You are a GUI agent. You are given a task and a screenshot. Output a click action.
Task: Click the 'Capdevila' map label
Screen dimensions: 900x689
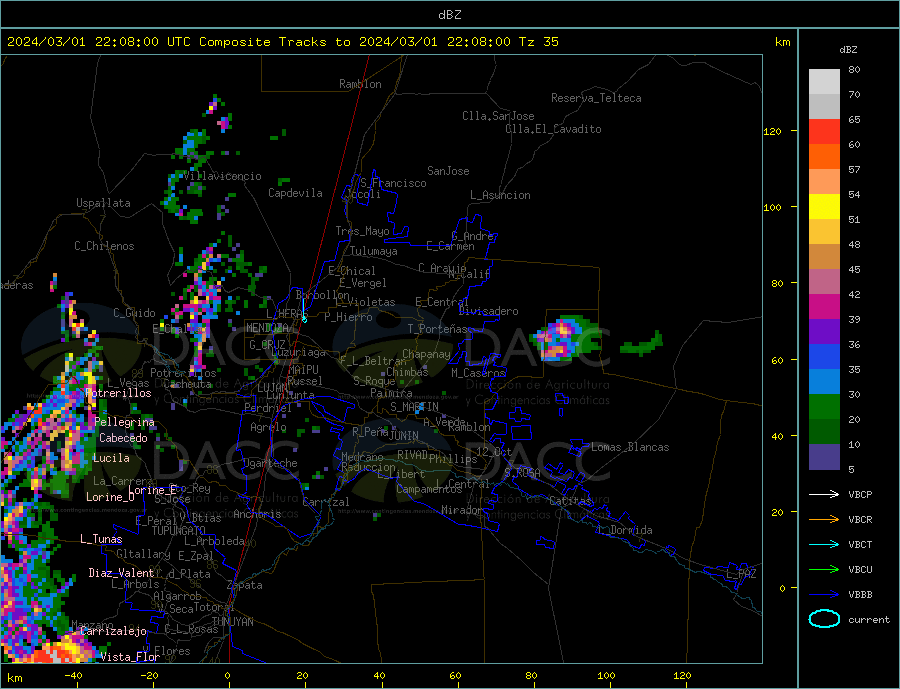point(295,193)
